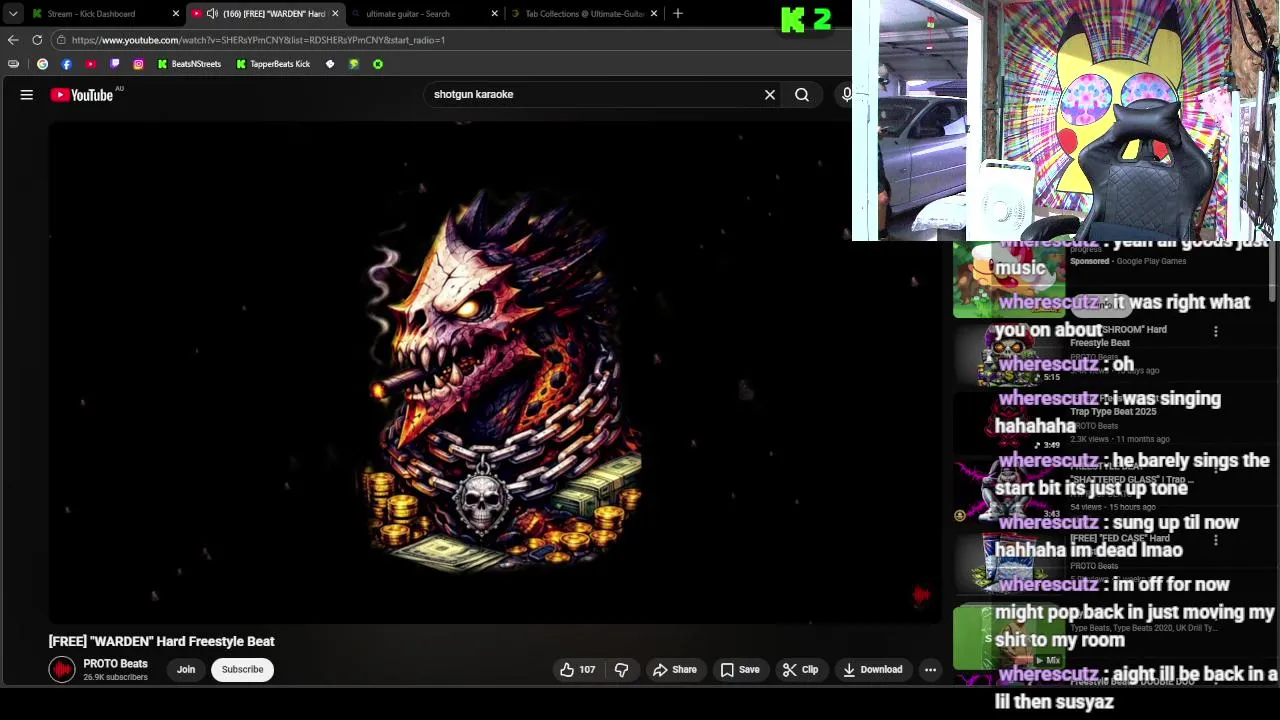1280x720 pixels.
Task: Open the sidebar thumbnail with 3:49 duration
Action: [x=1009, y=423]
